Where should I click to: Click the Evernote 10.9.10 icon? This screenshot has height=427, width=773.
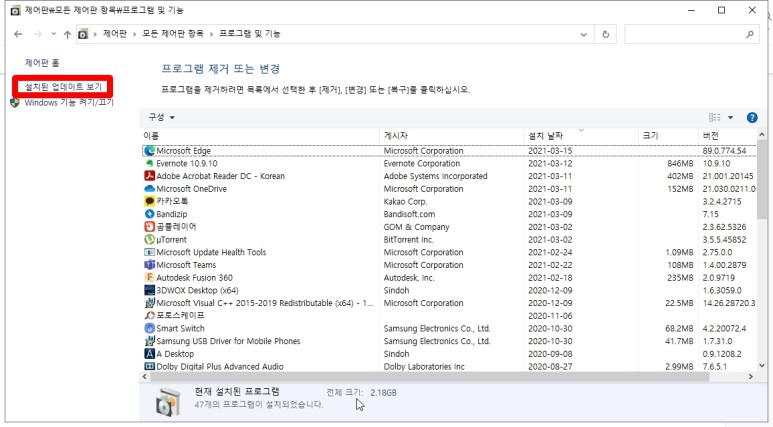[149, 163]
